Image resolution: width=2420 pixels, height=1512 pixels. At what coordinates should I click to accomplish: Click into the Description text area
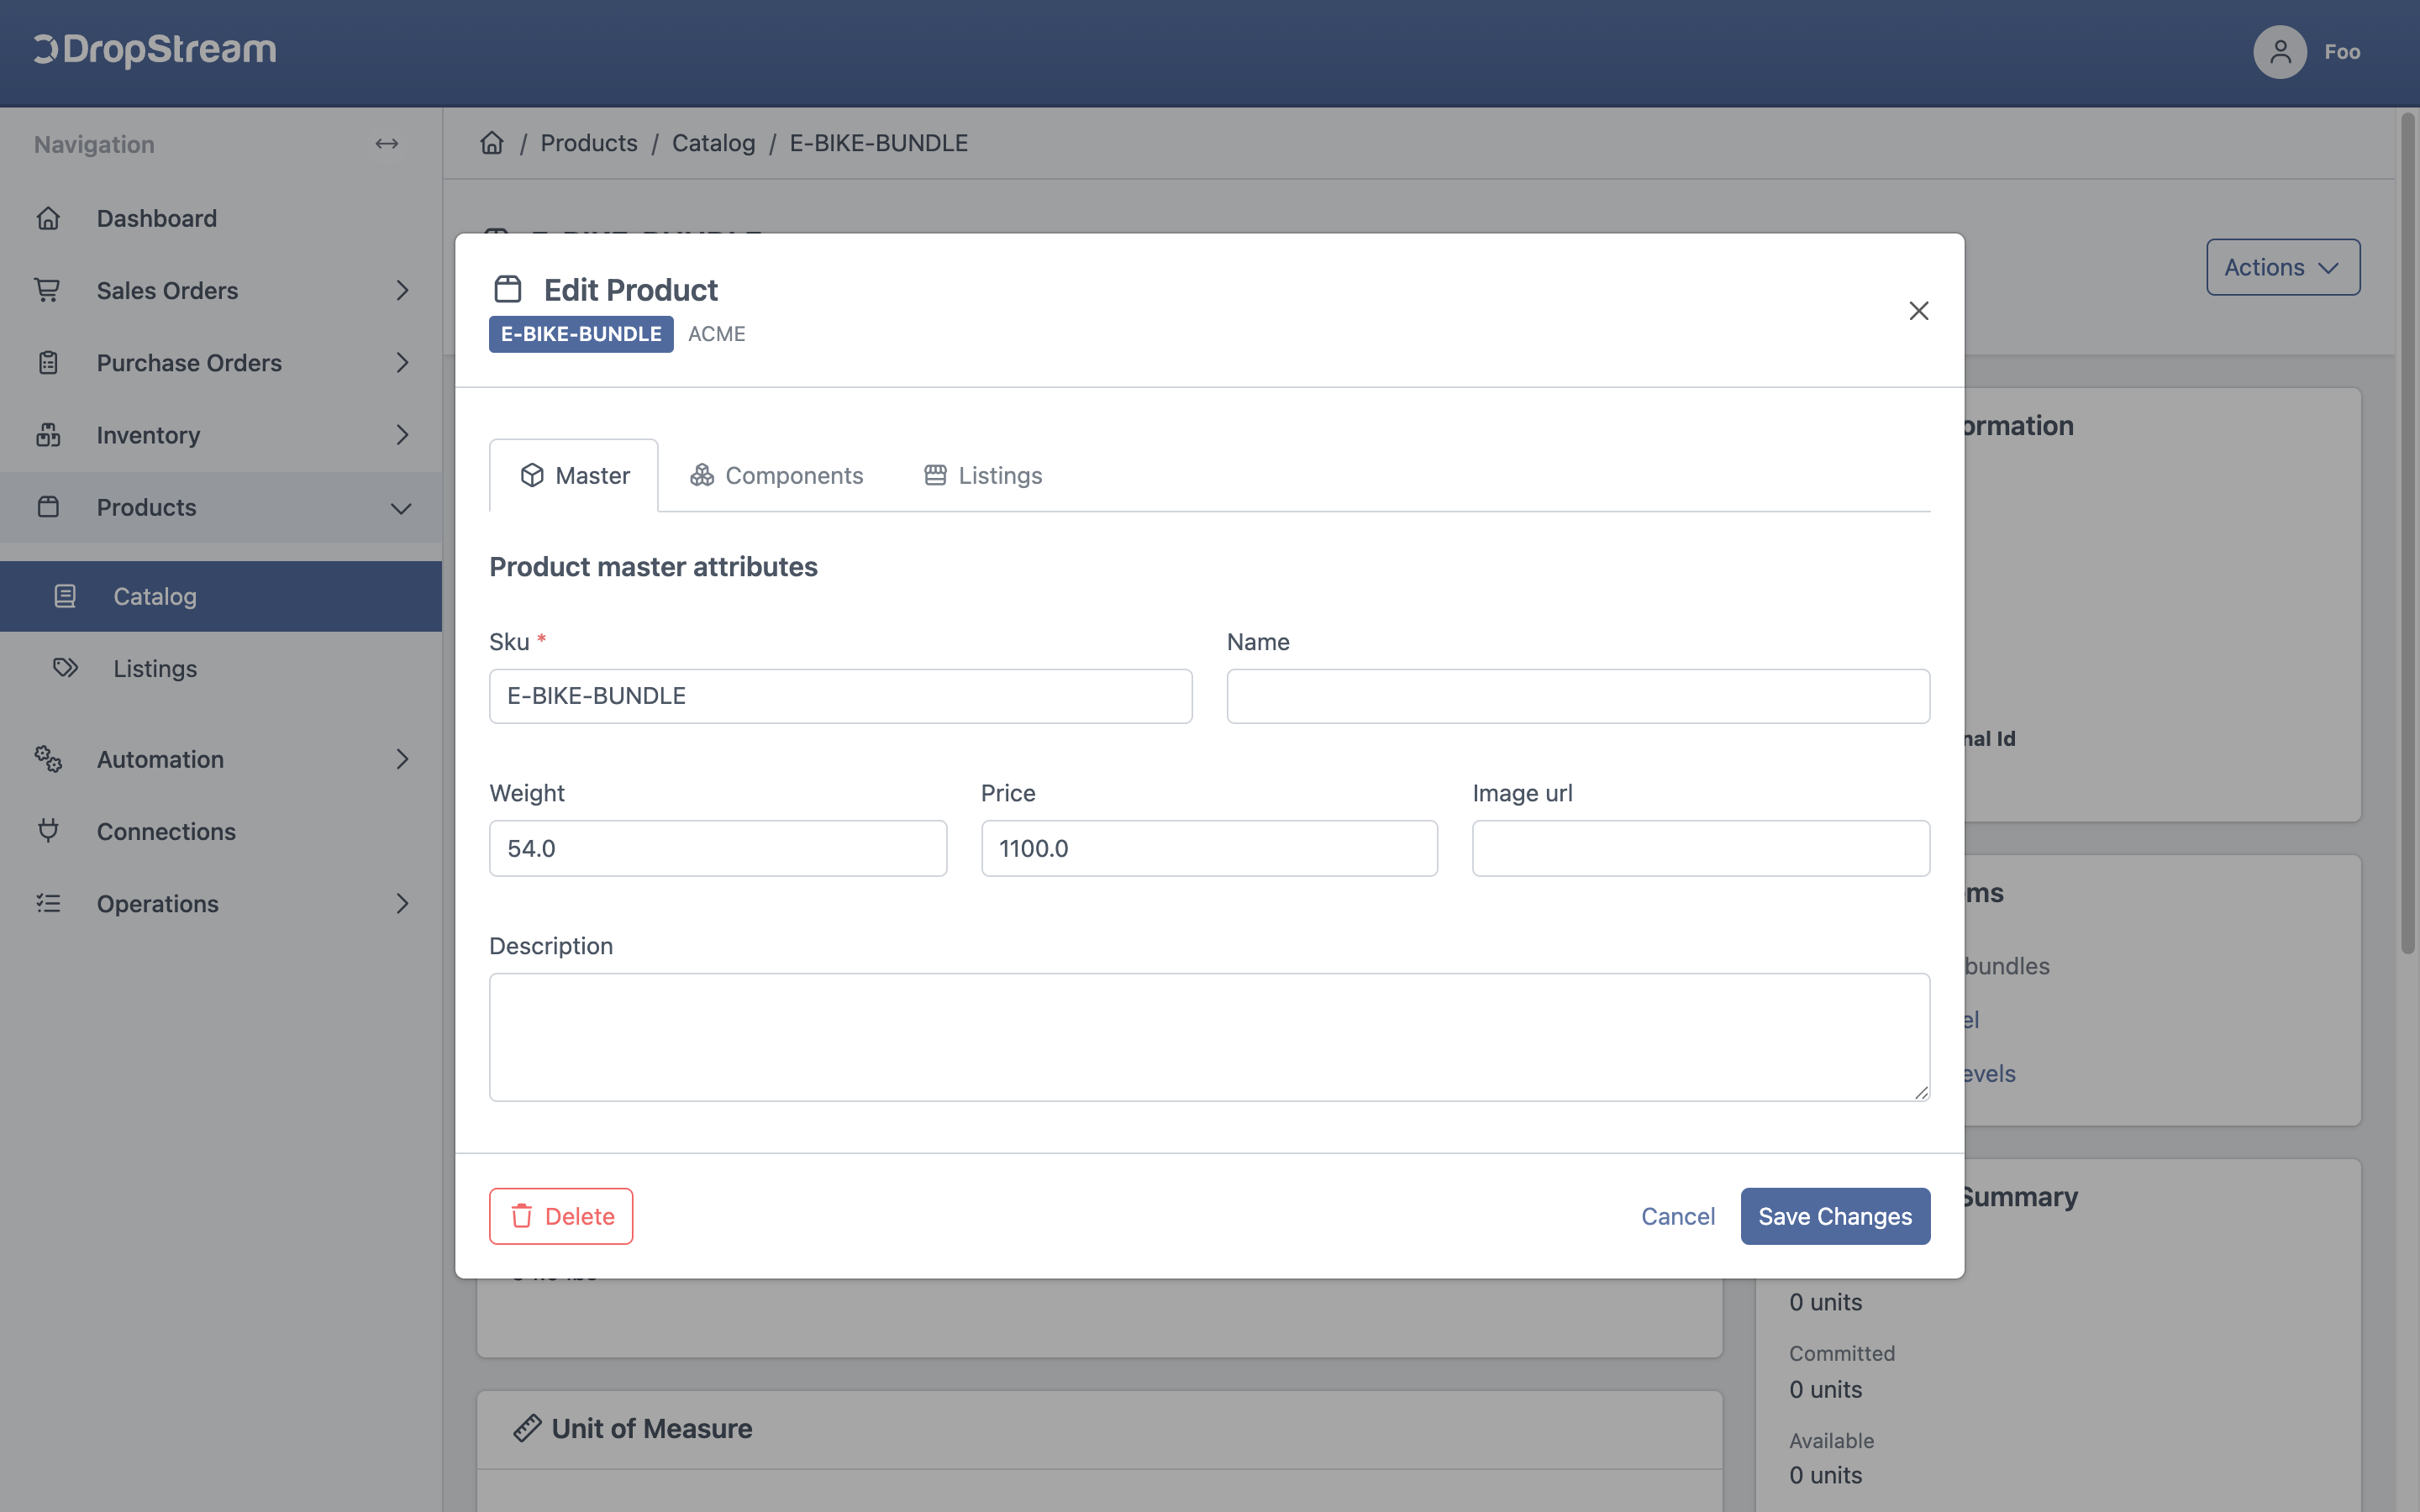(x=1209, y=1037)
